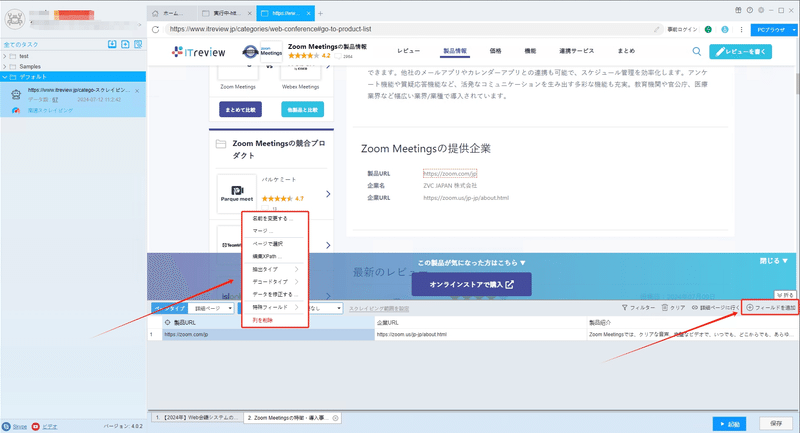Click the robot icon of the scraping task

(16, 94)
